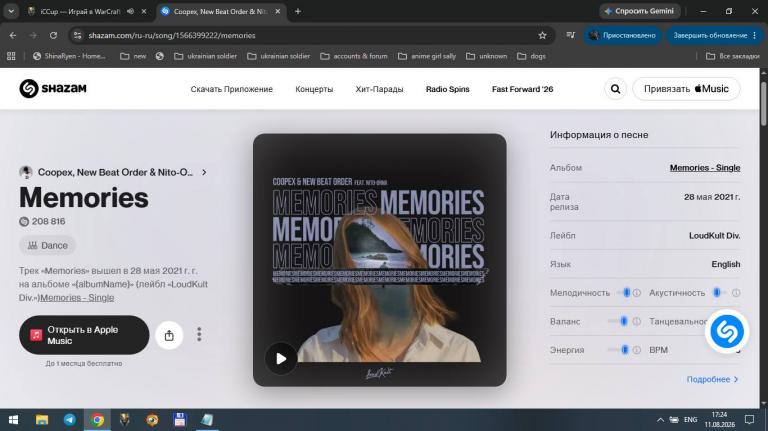This screenshot has height=431, width=768.
Task: Open the media control toolbar icon
Action: coord(571,35)
